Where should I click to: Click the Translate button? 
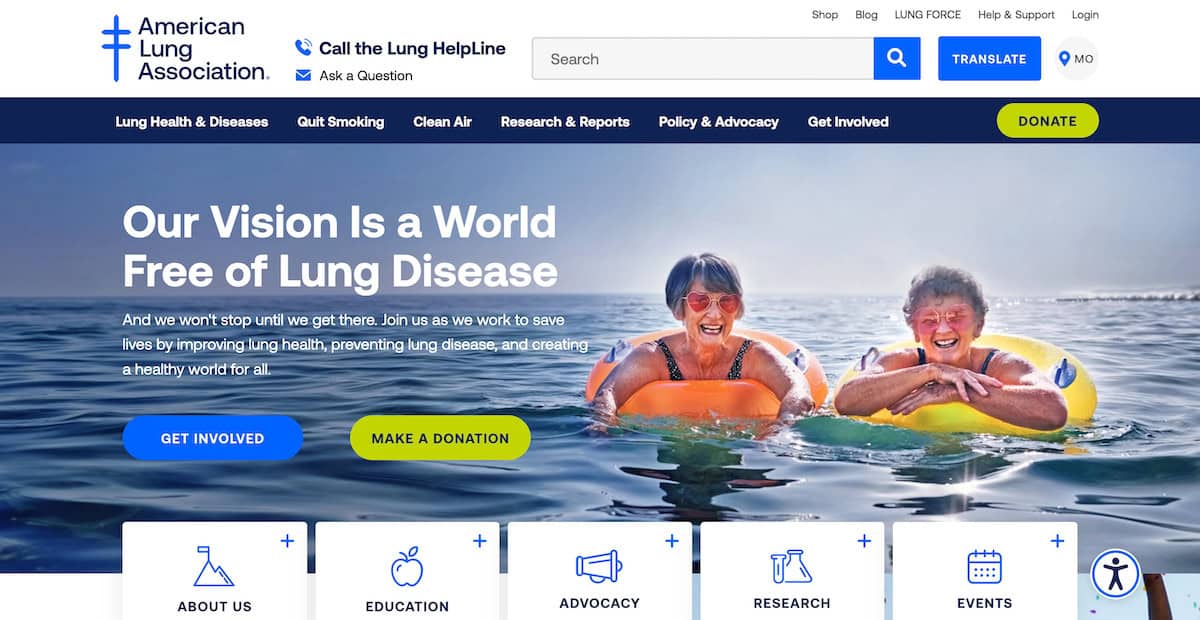(x=989, y=59)
